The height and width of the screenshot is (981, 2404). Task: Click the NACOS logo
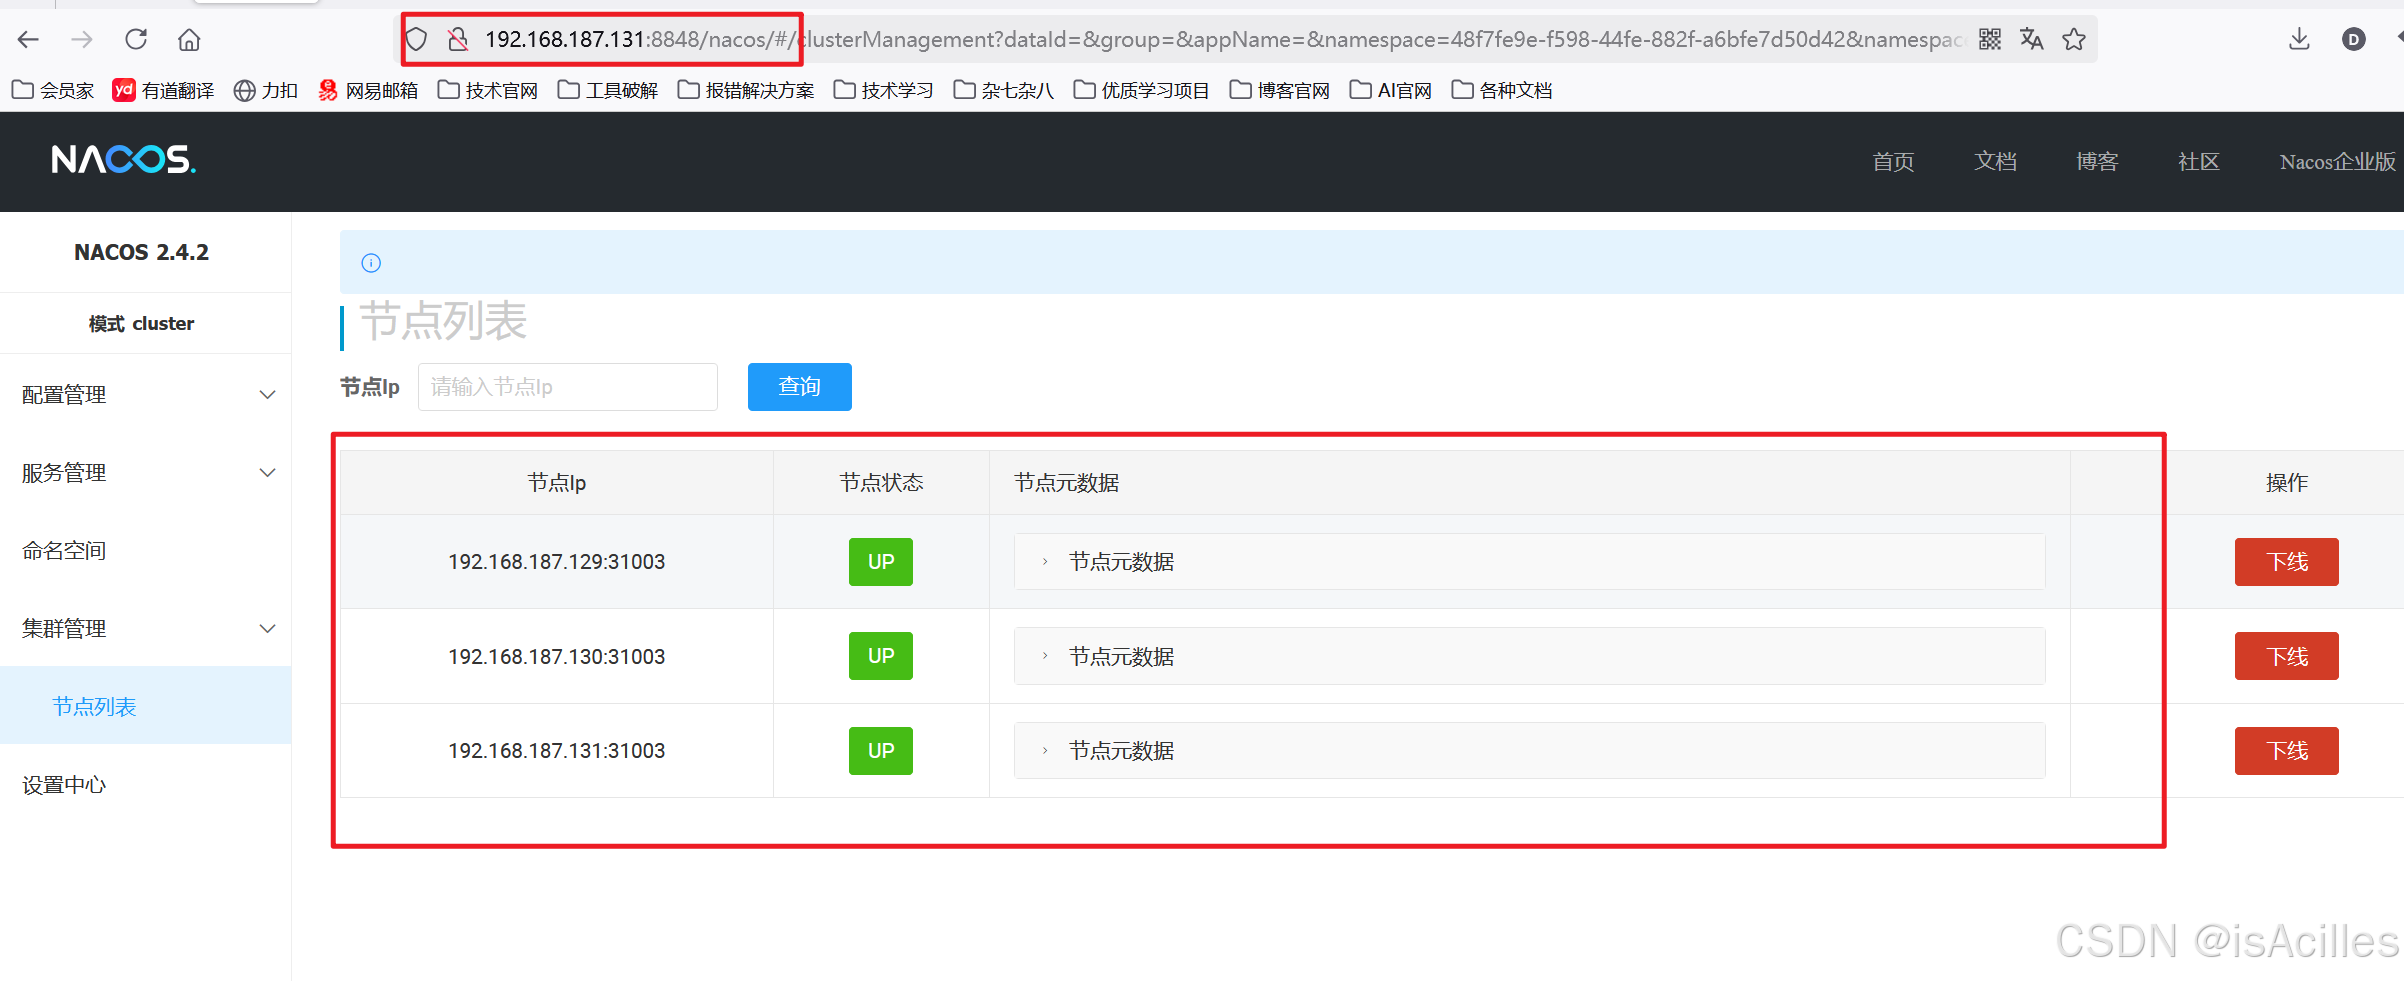pyautogui.click(x=123, y=160)
